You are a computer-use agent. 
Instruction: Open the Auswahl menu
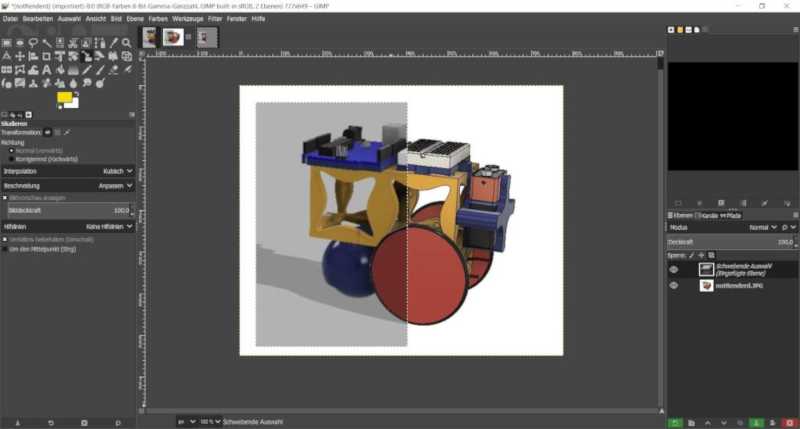(x=69, y=19)
